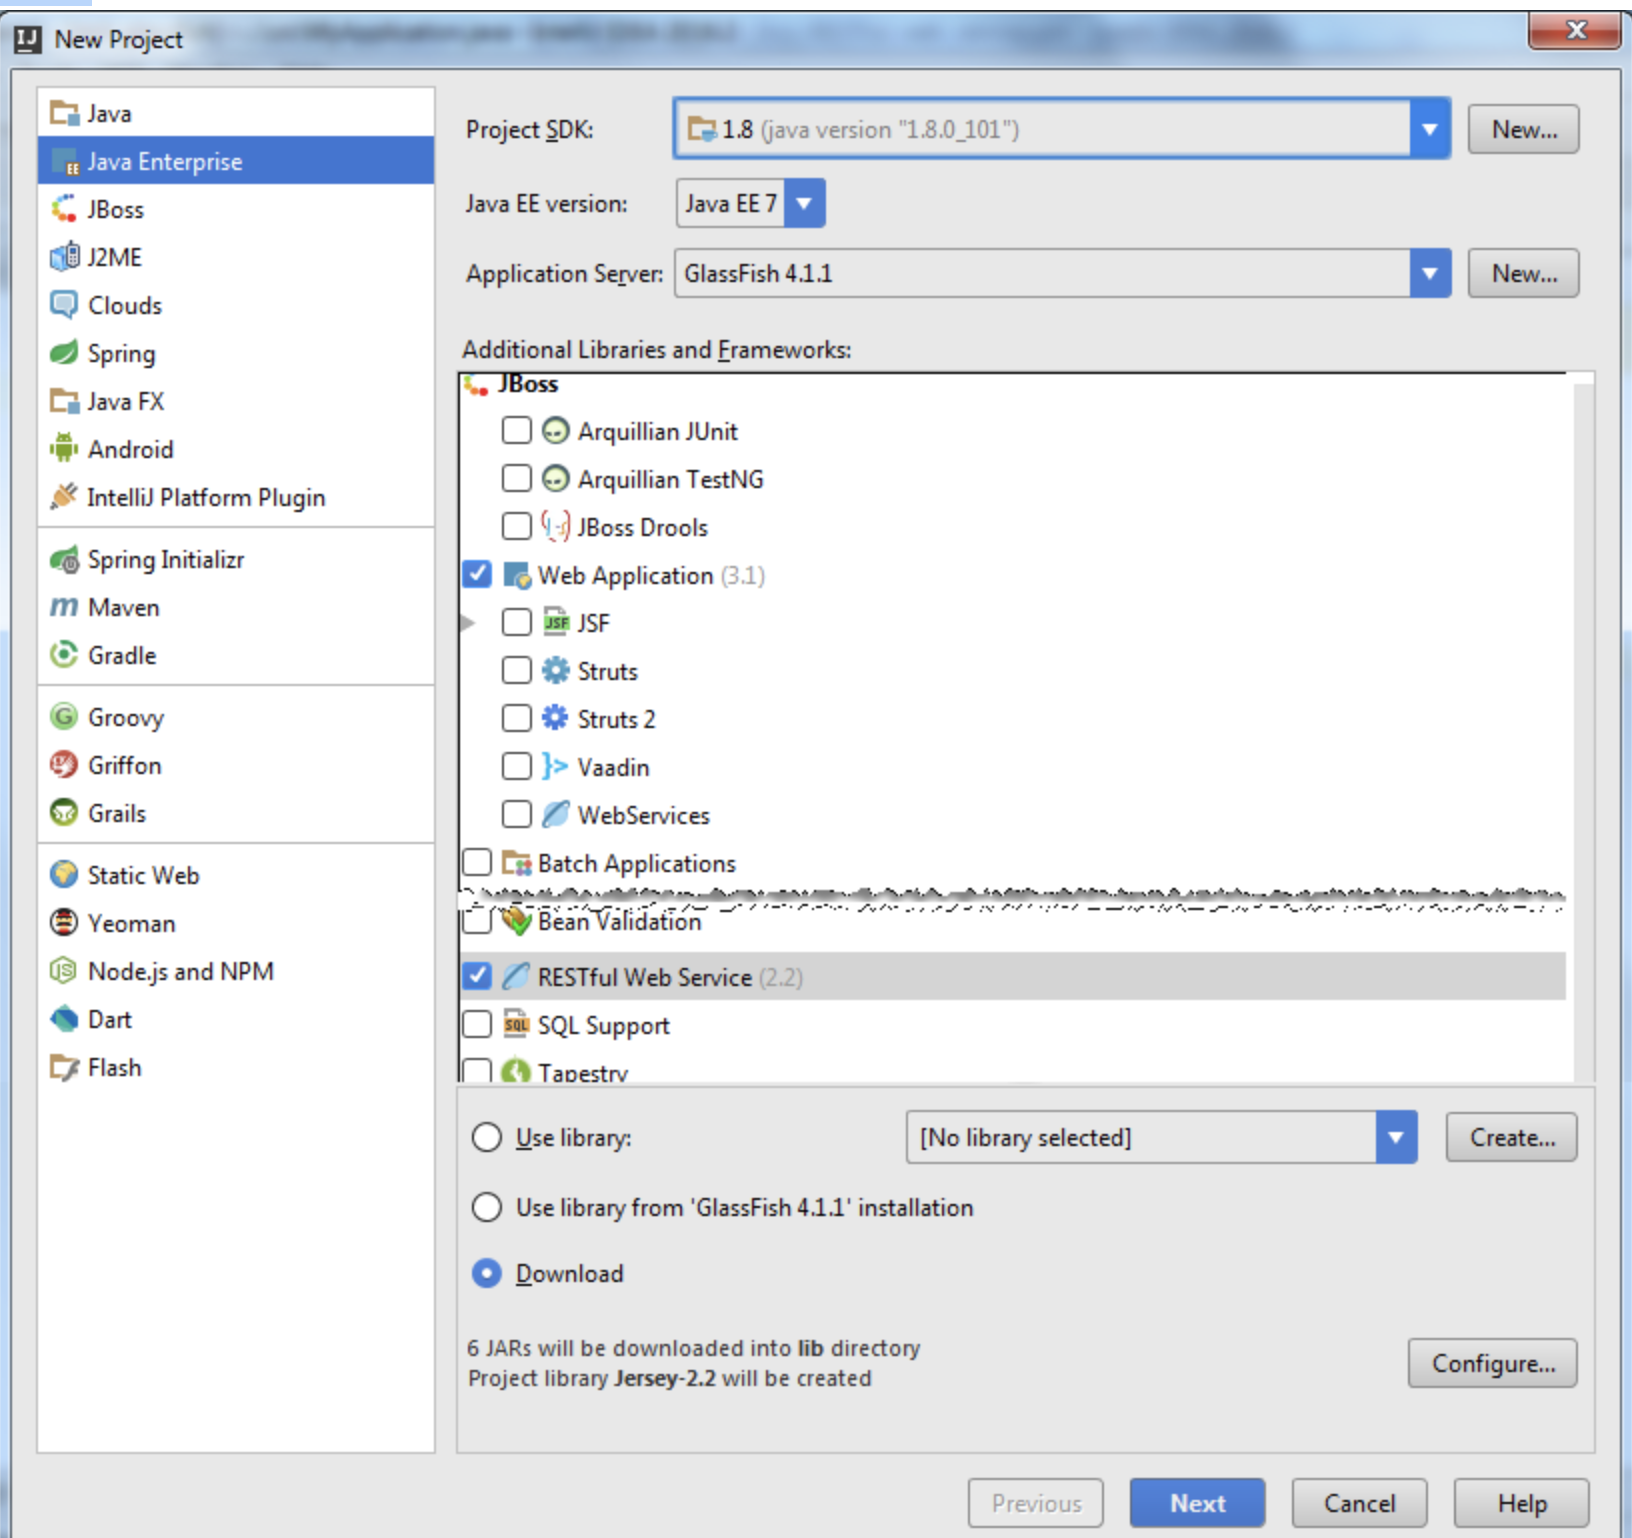The width and height of the screenshot is (1632, 1538).
Task: Click the Maven icon
Action: coord(65,607)
